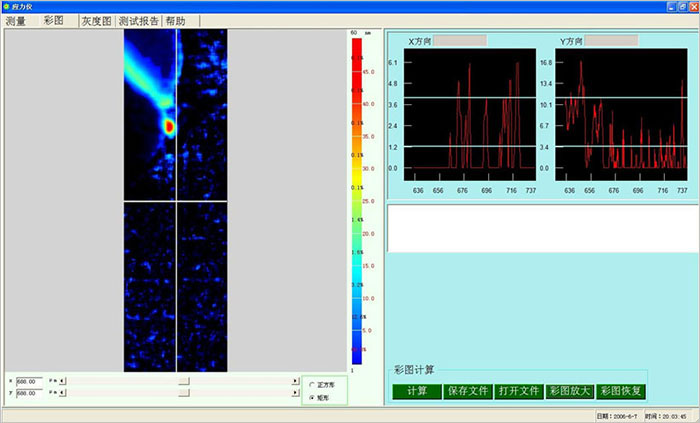
Task: Open the 测量 menu
Action: [x=16, y=21]
